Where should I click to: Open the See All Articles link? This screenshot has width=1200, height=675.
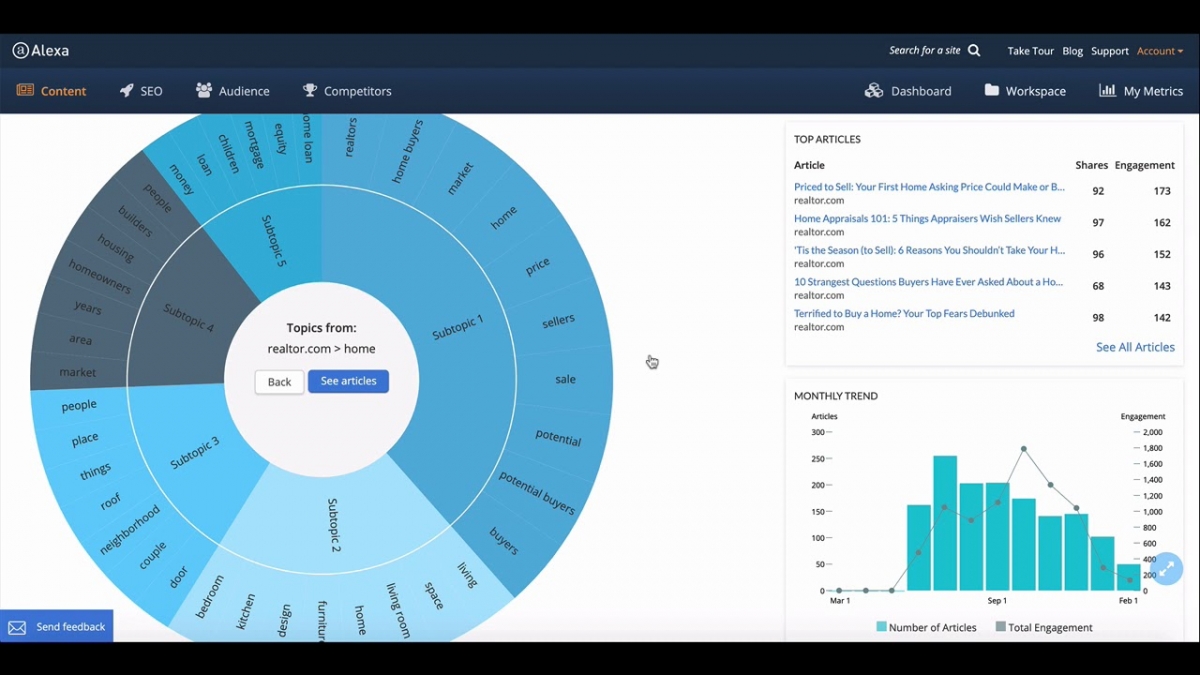(x=1135, y=347)
